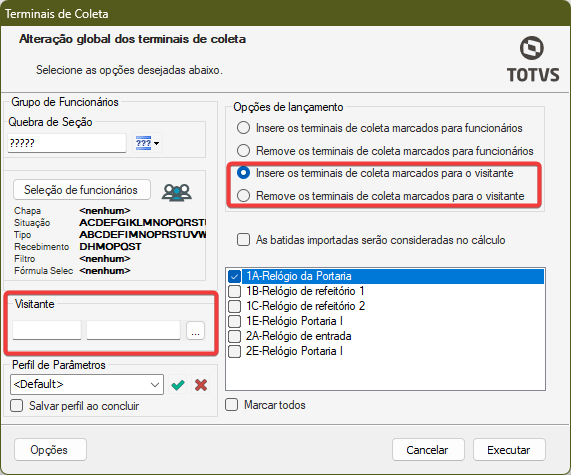Select Insere terminais para funcionários option
This screenshot has width=571, height=475.
(x=243, y=128)
